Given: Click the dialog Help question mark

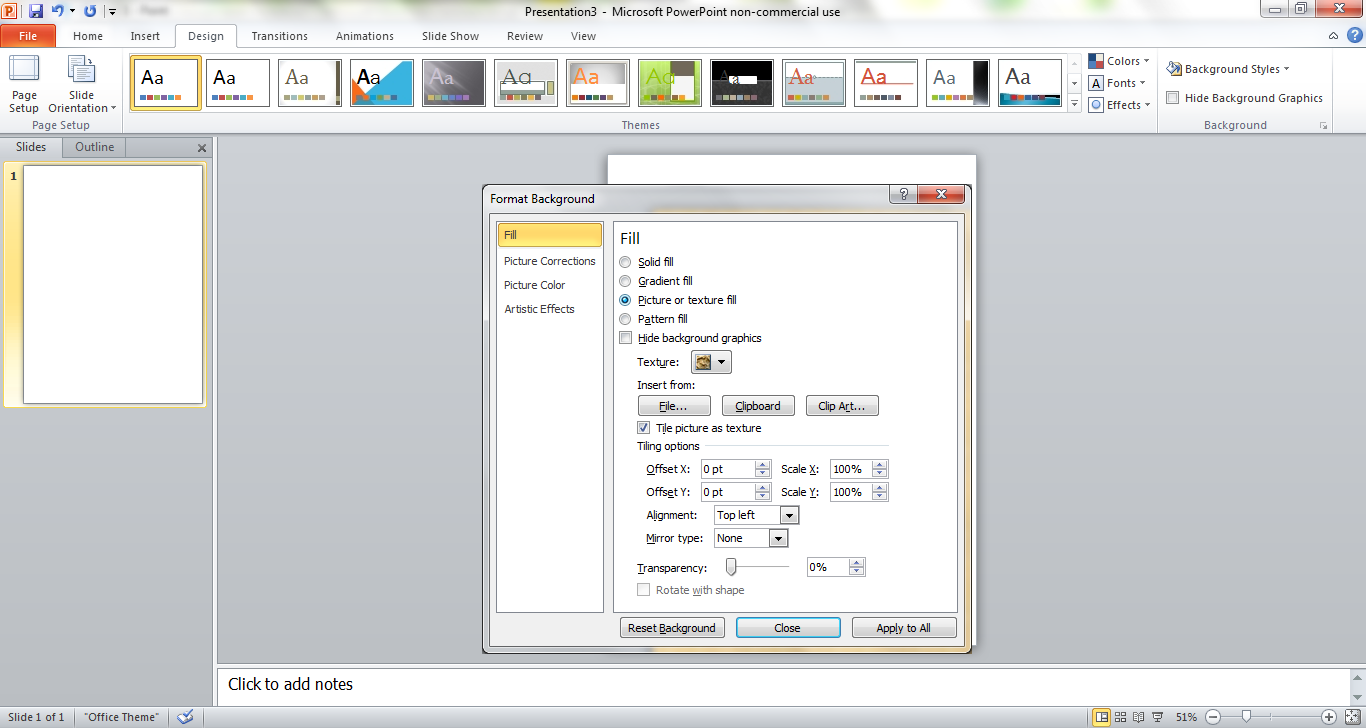Looking at the screenshot, I should point(903,195).
